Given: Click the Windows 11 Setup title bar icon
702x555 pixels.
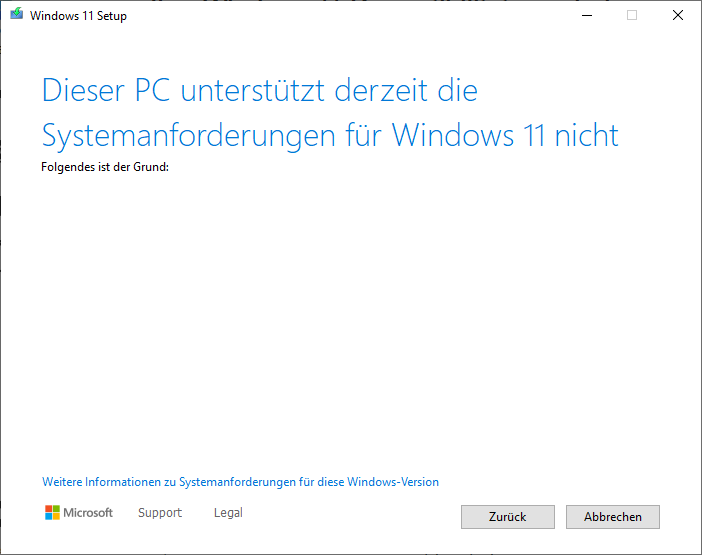Looking at the screenshot, I should click(x=16, y=16).
